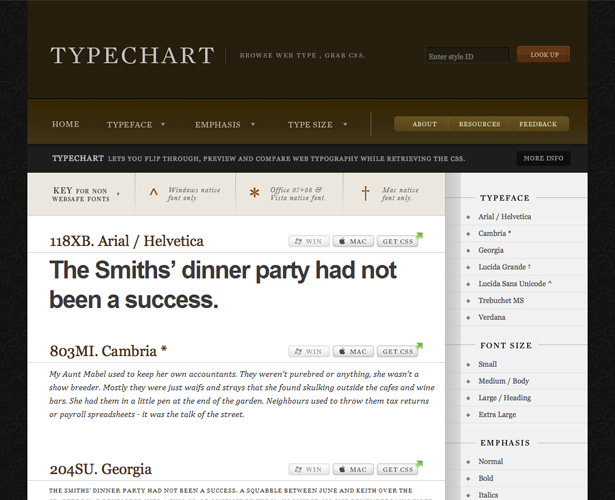Click green arrow icon on Arial GET CSS

[x=419, y=236]
